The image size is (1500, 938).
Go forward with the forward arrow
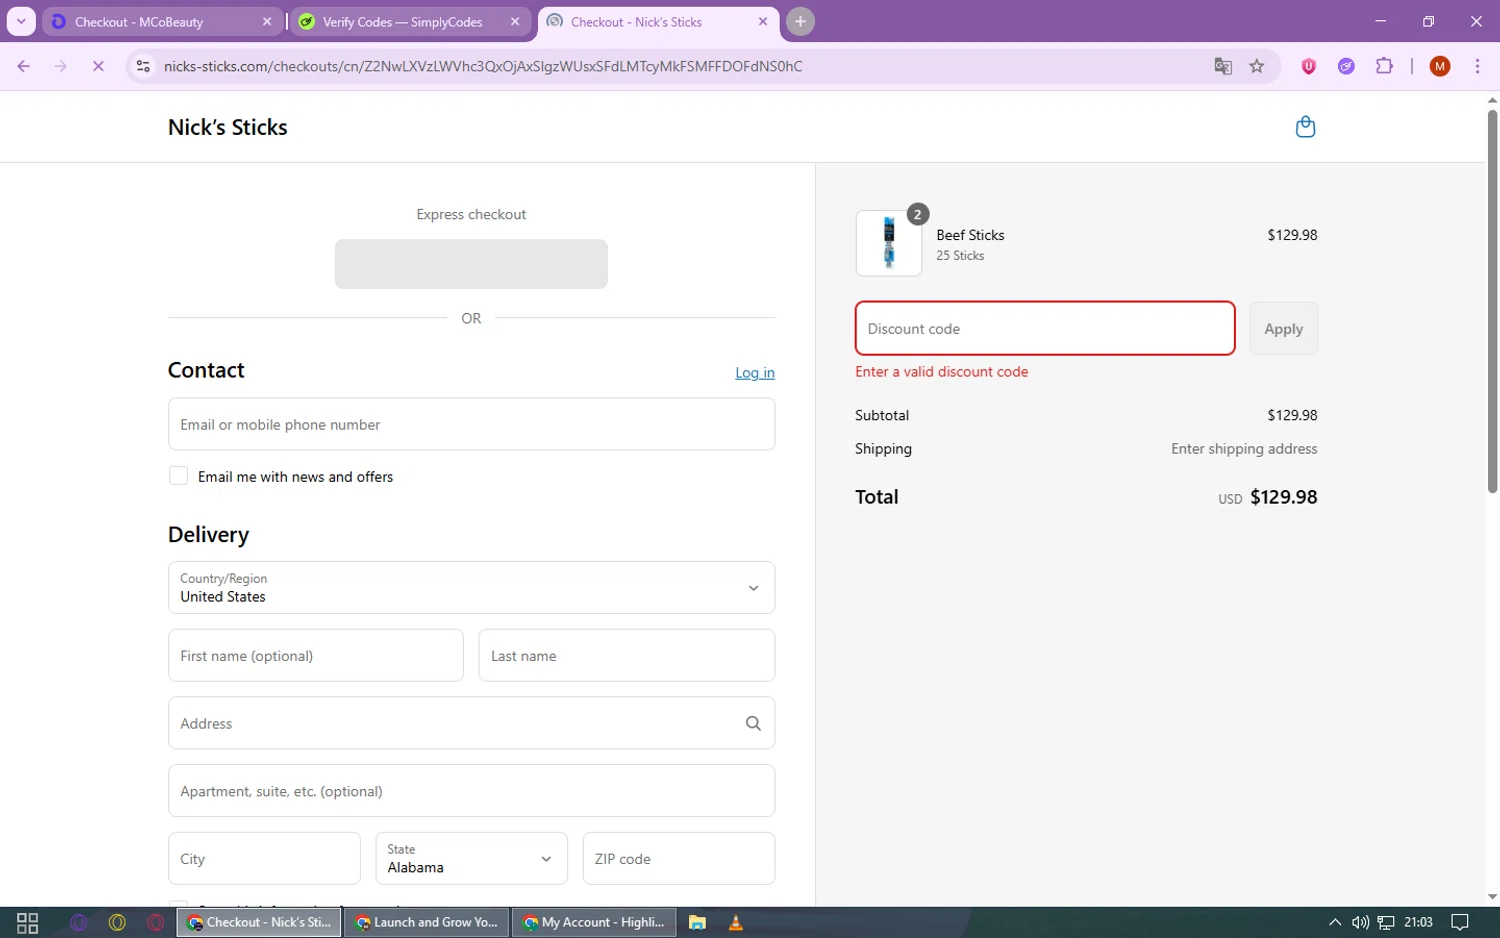(x=61, y=66)
